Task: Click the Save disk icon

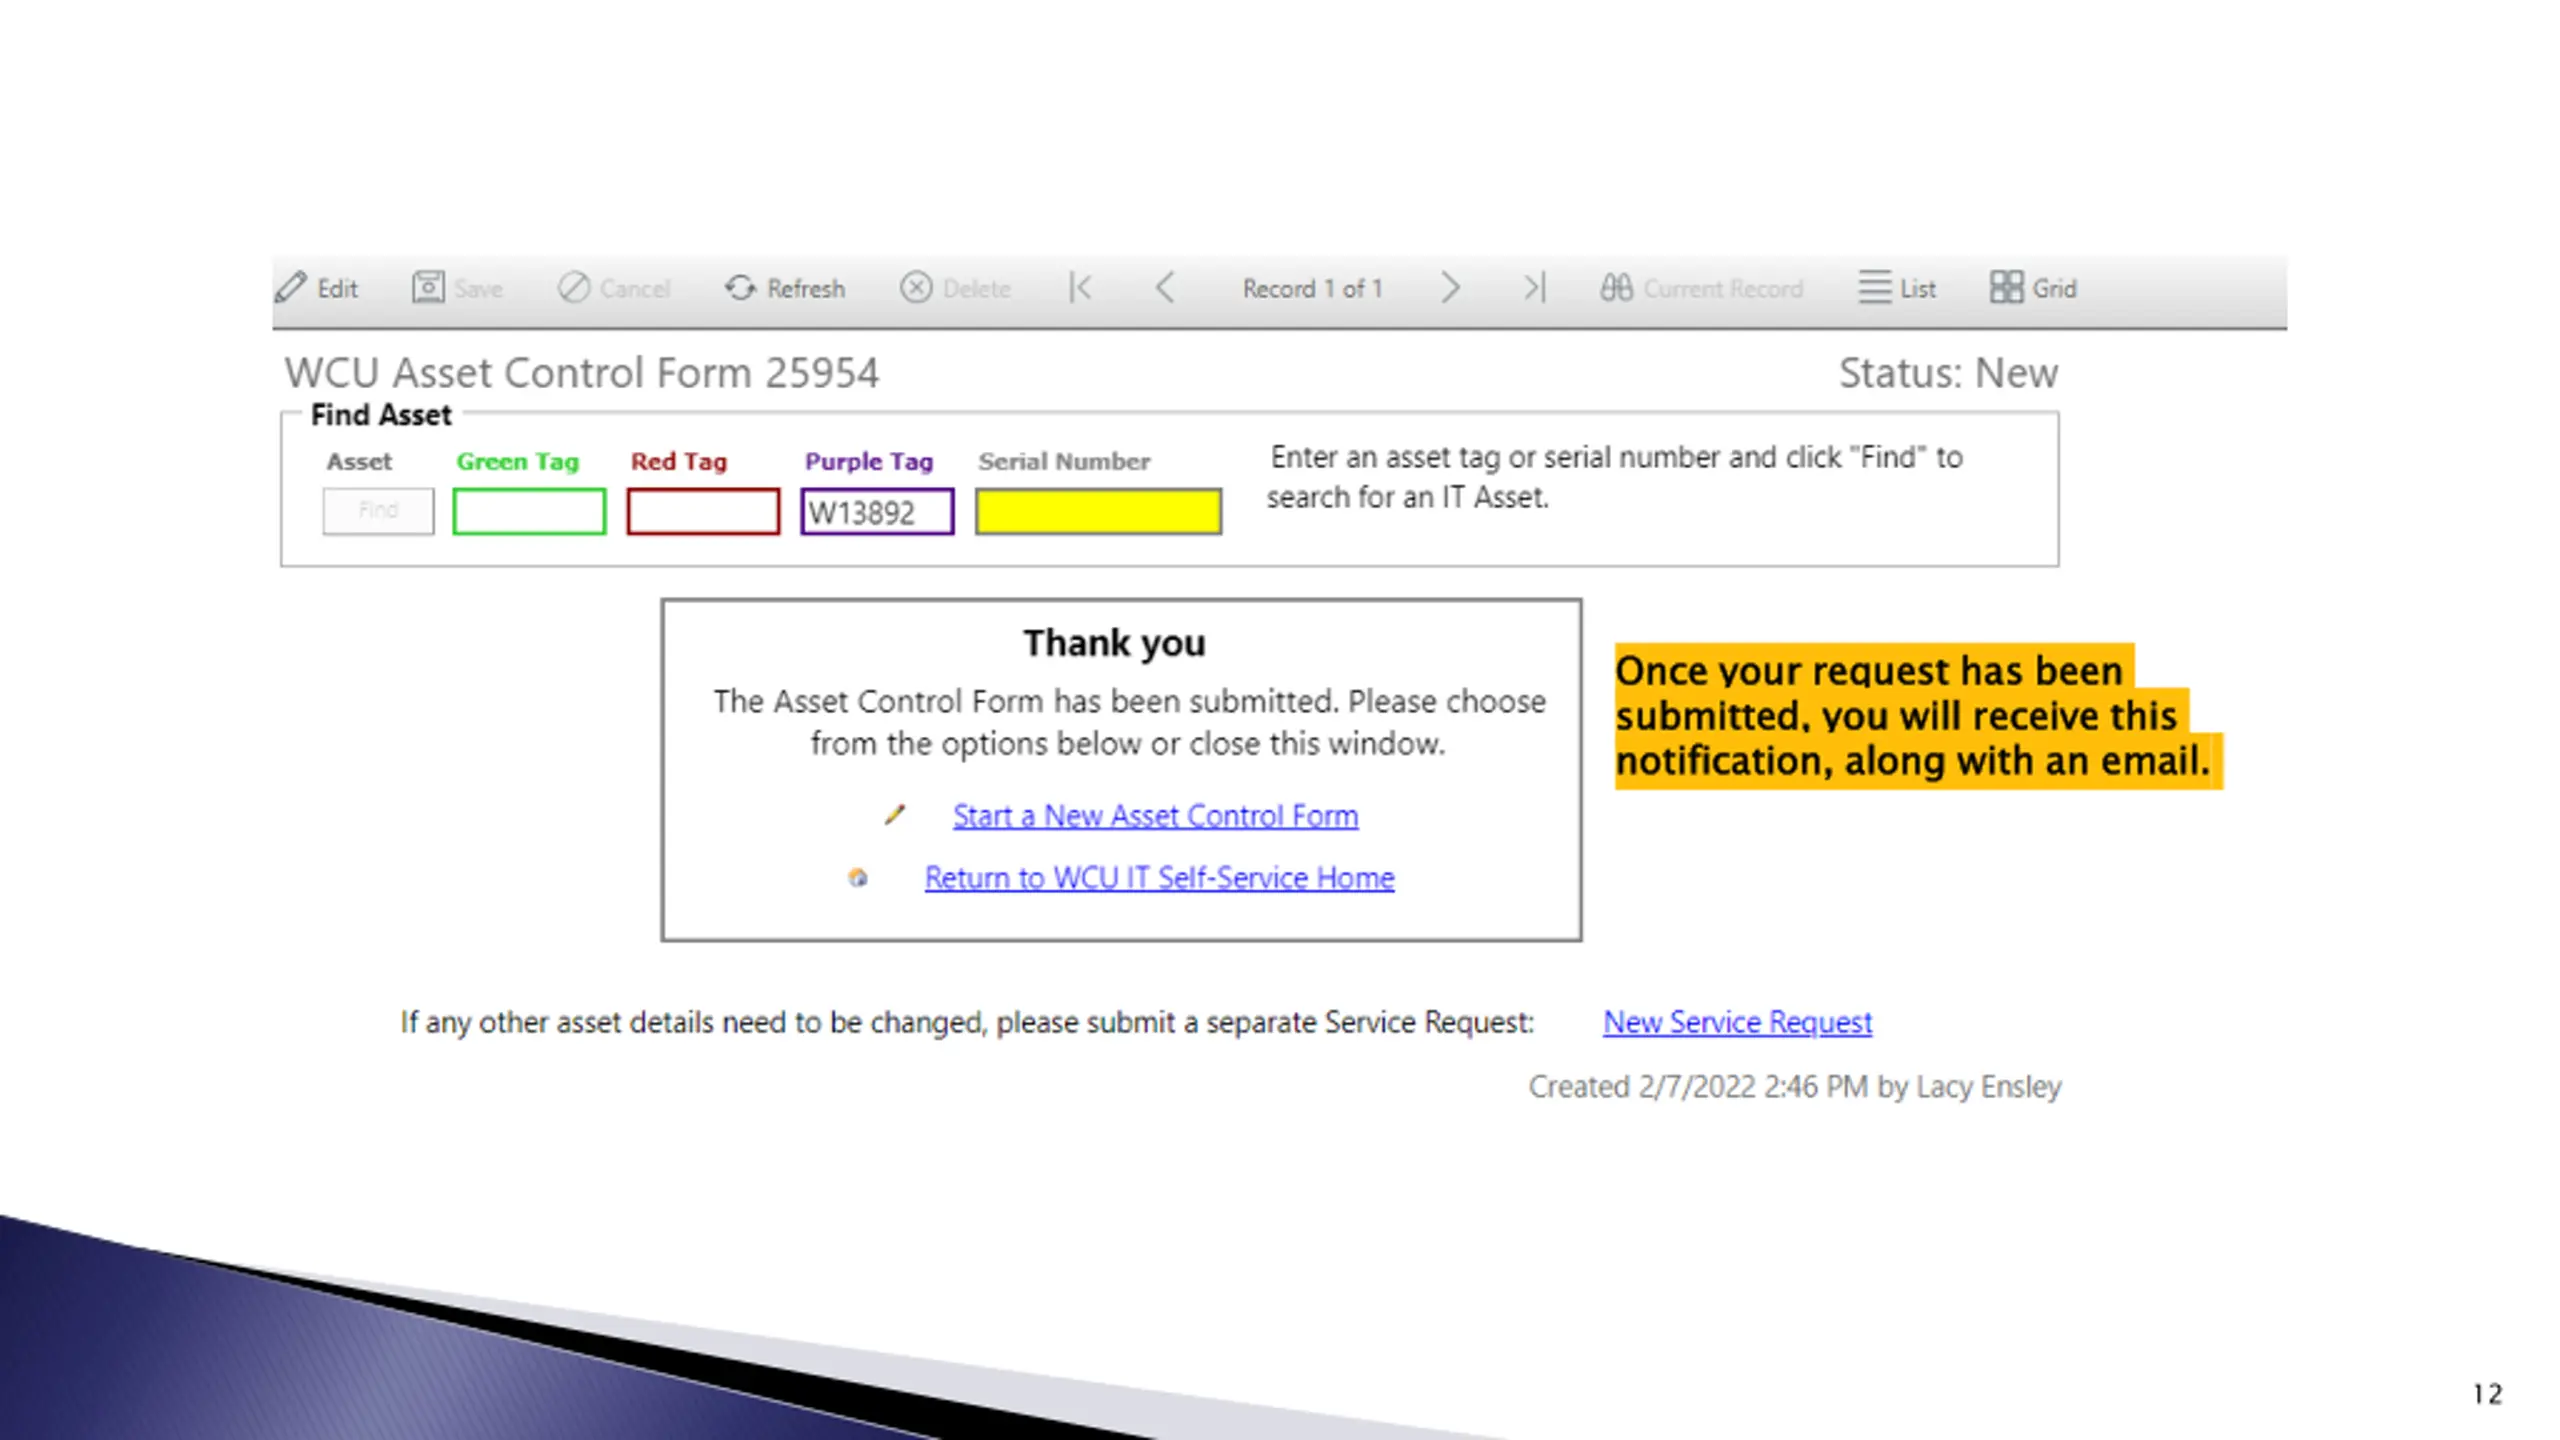Action: tap(428, 288)
